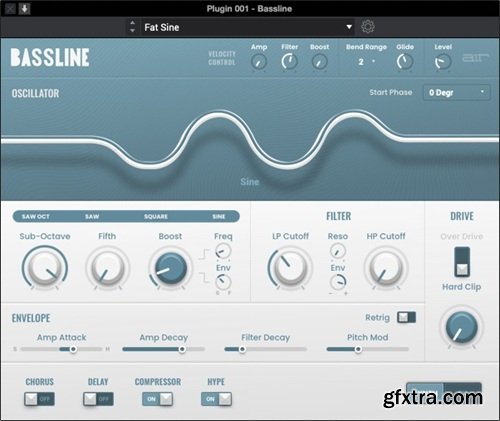Enable the Chorus effect switch
The width and height of the screenshot is (500, 421).
(x=39, y=399)
